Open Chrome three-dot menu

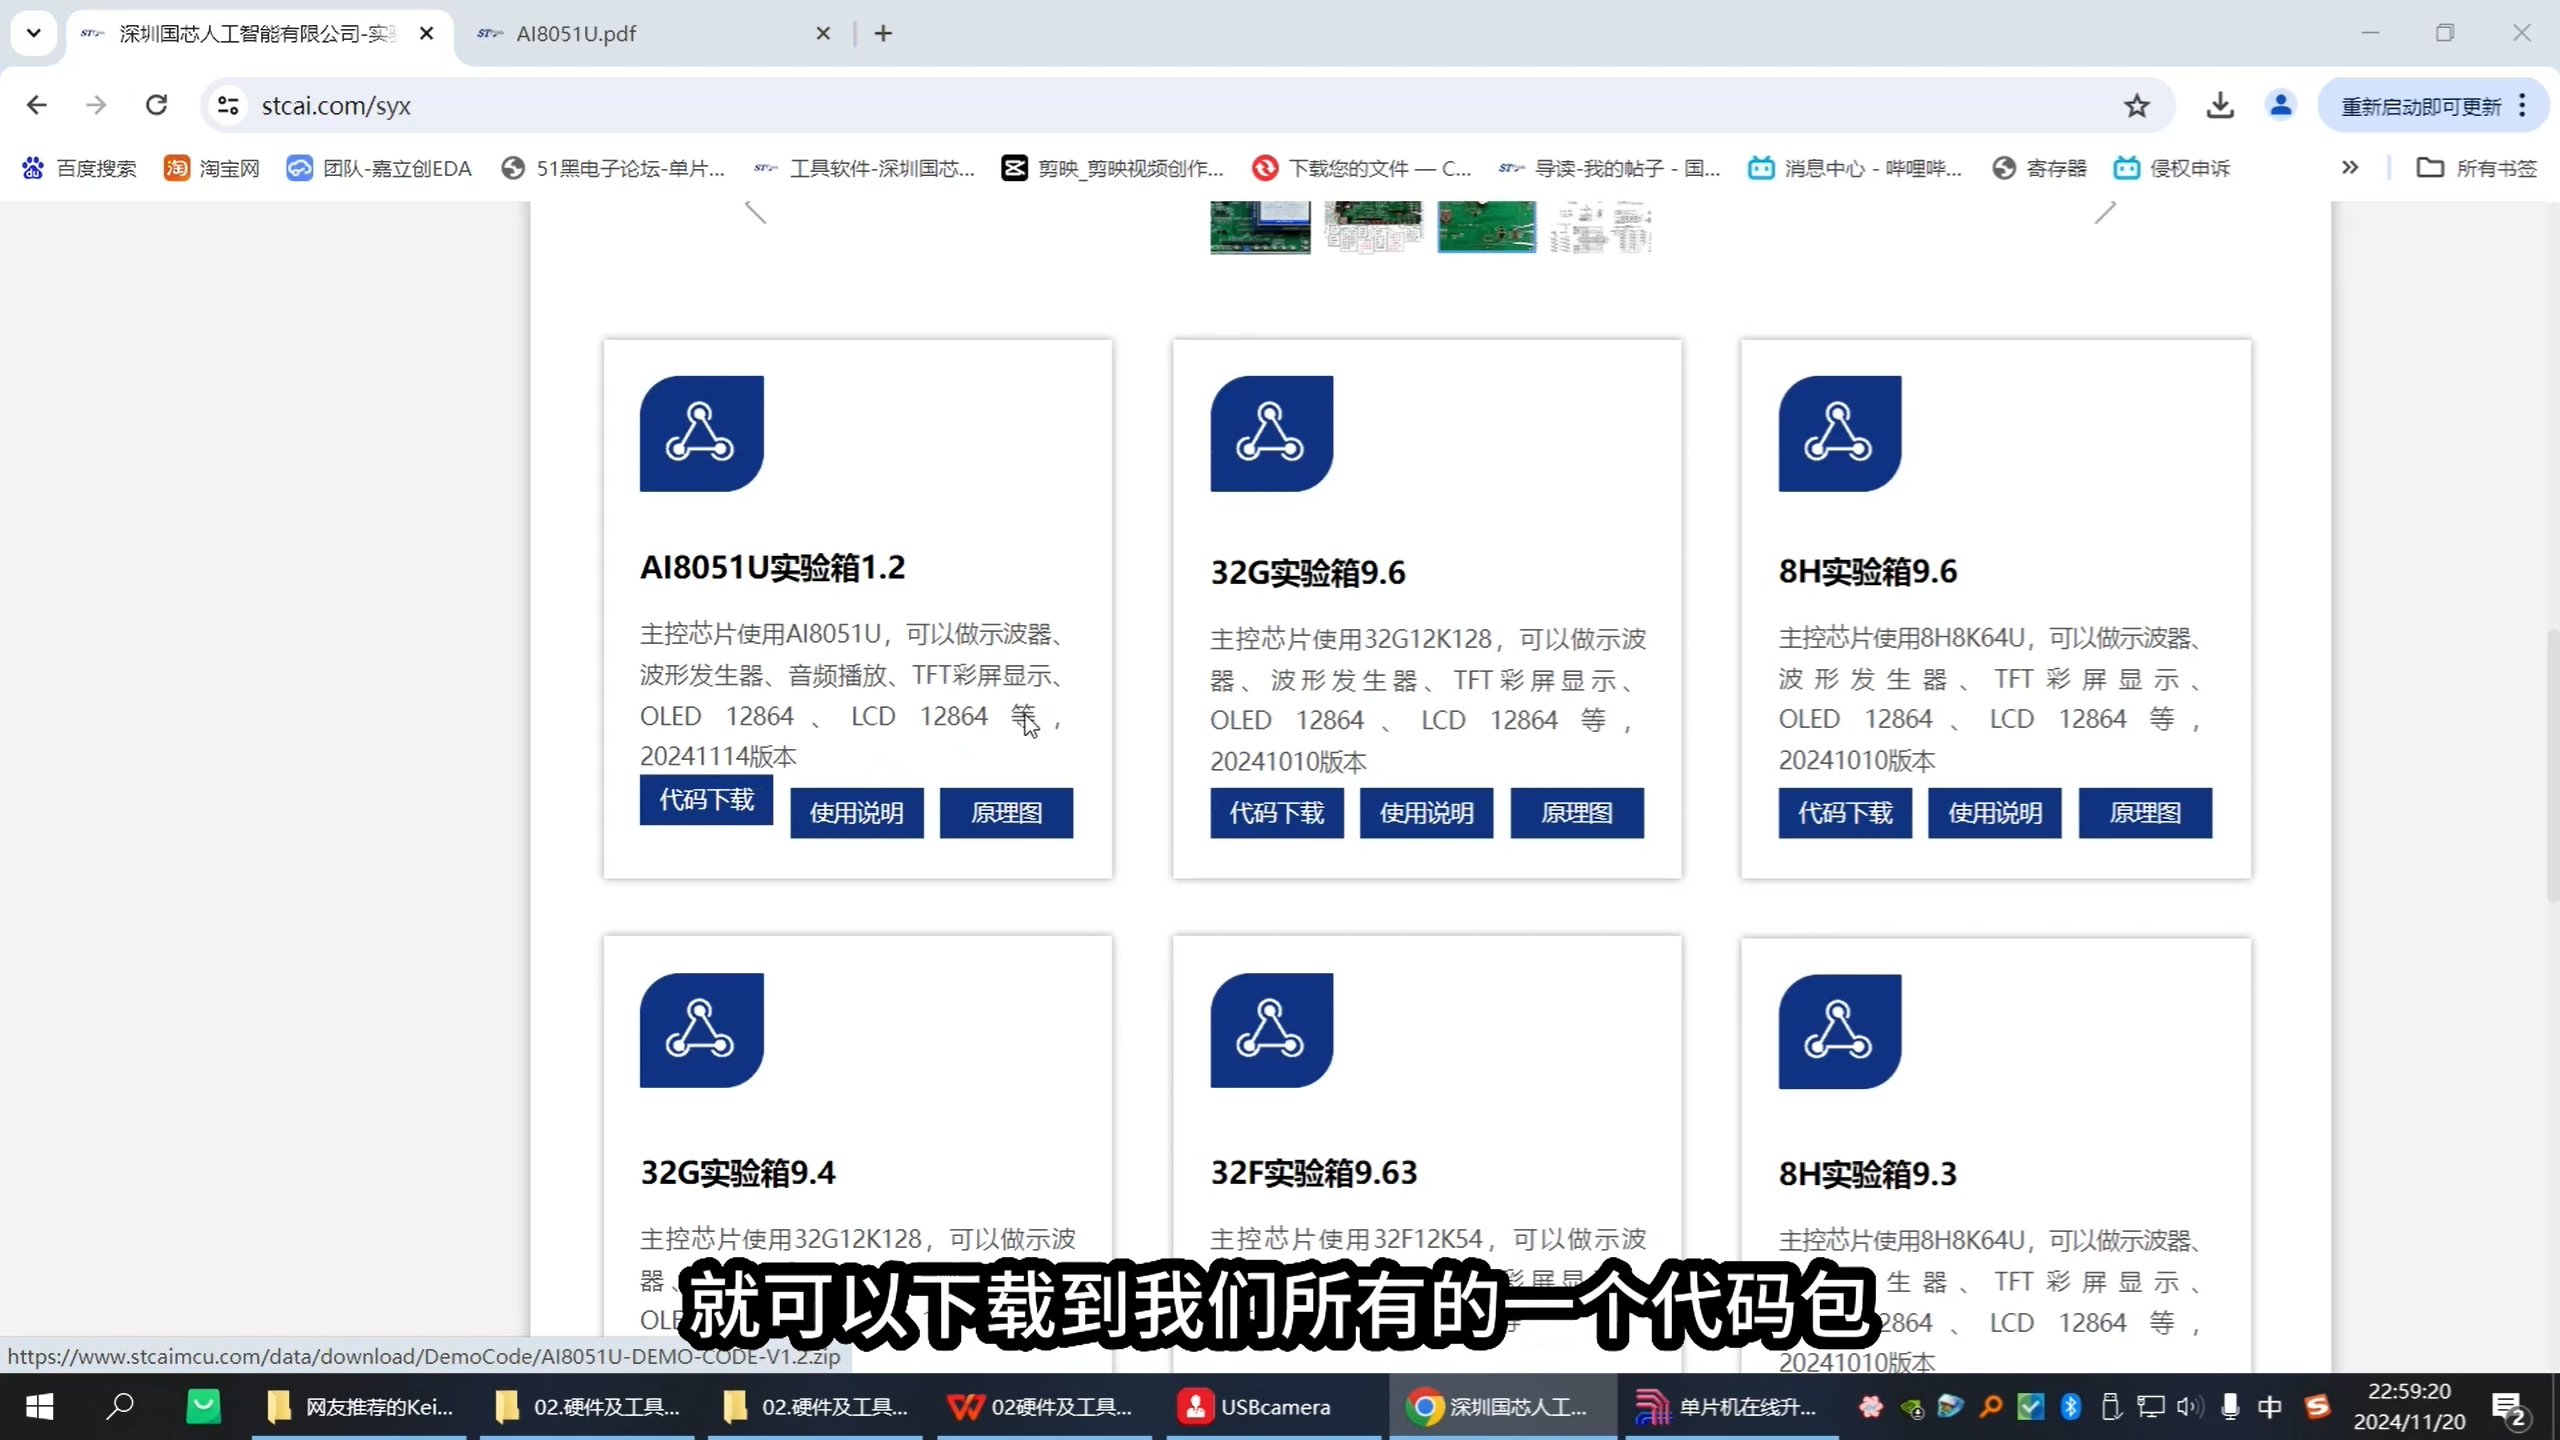2523,106
